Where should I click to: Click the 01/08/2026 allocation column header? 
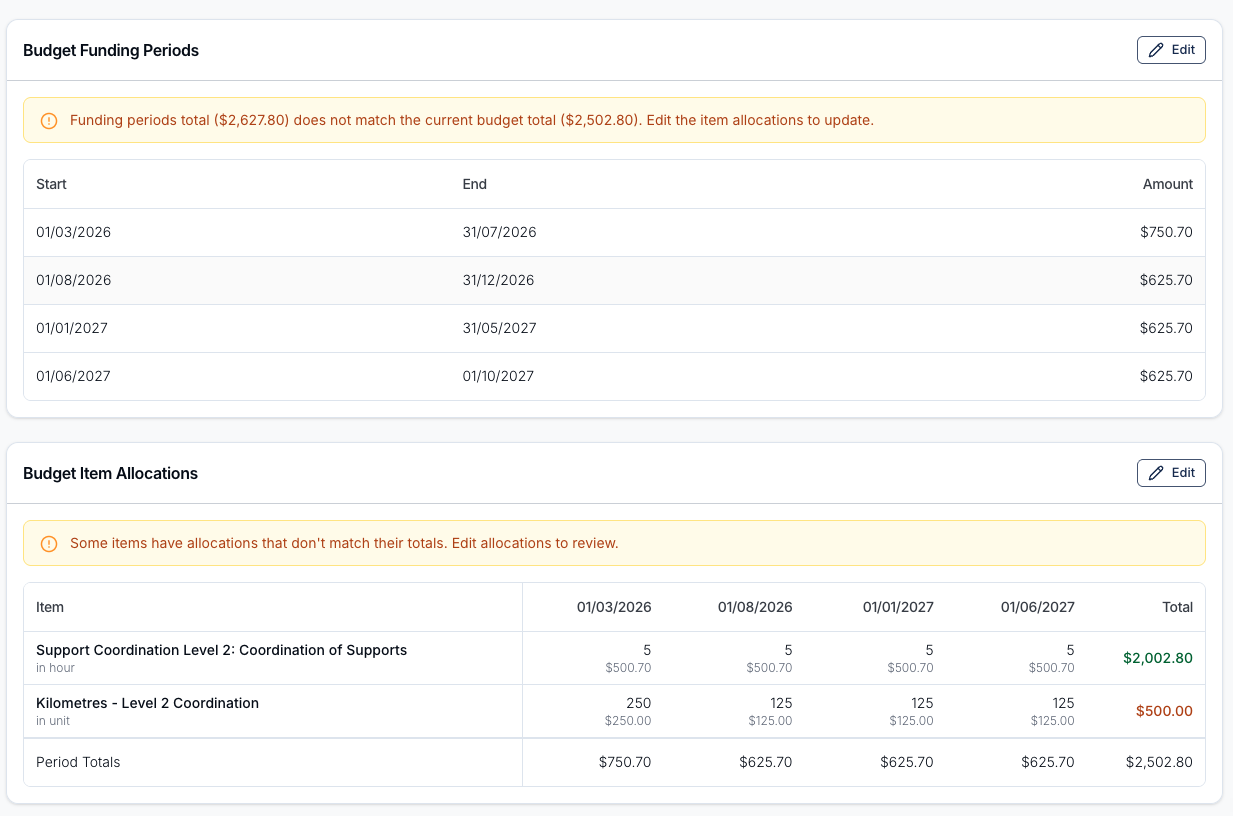pos(755,607)
